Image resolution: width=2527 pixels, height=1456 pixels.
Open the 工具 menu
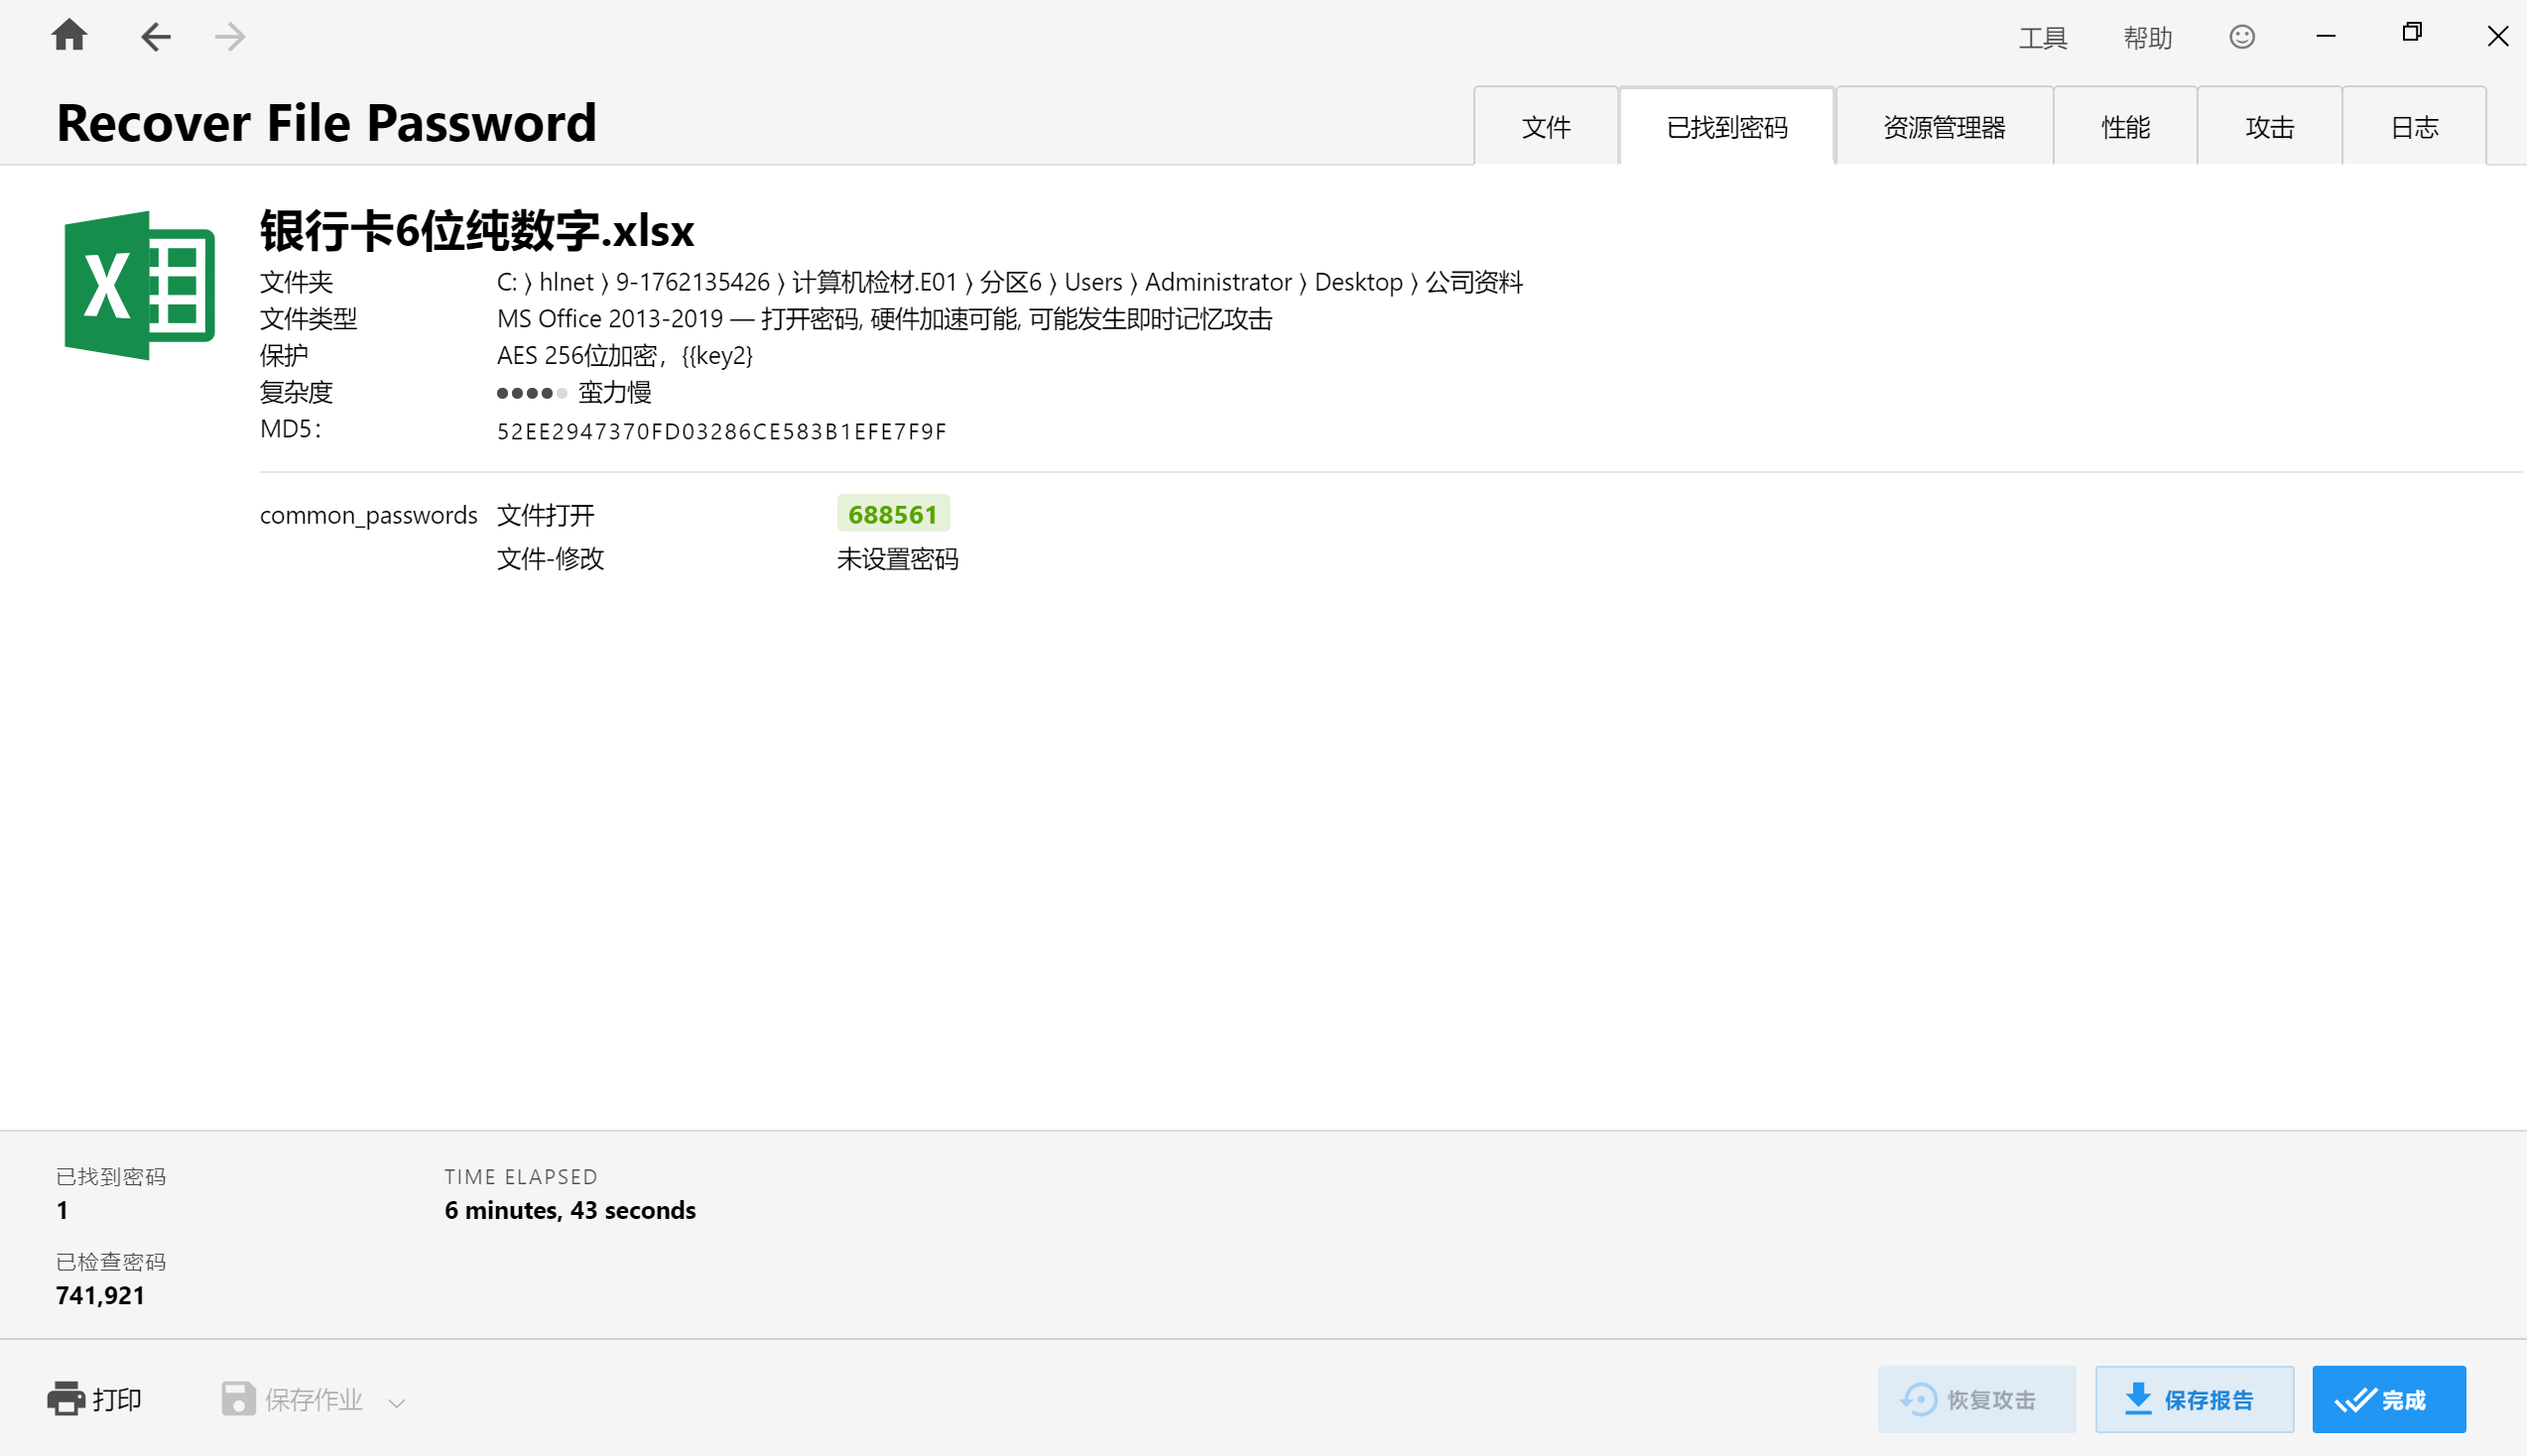point(2042,38)
